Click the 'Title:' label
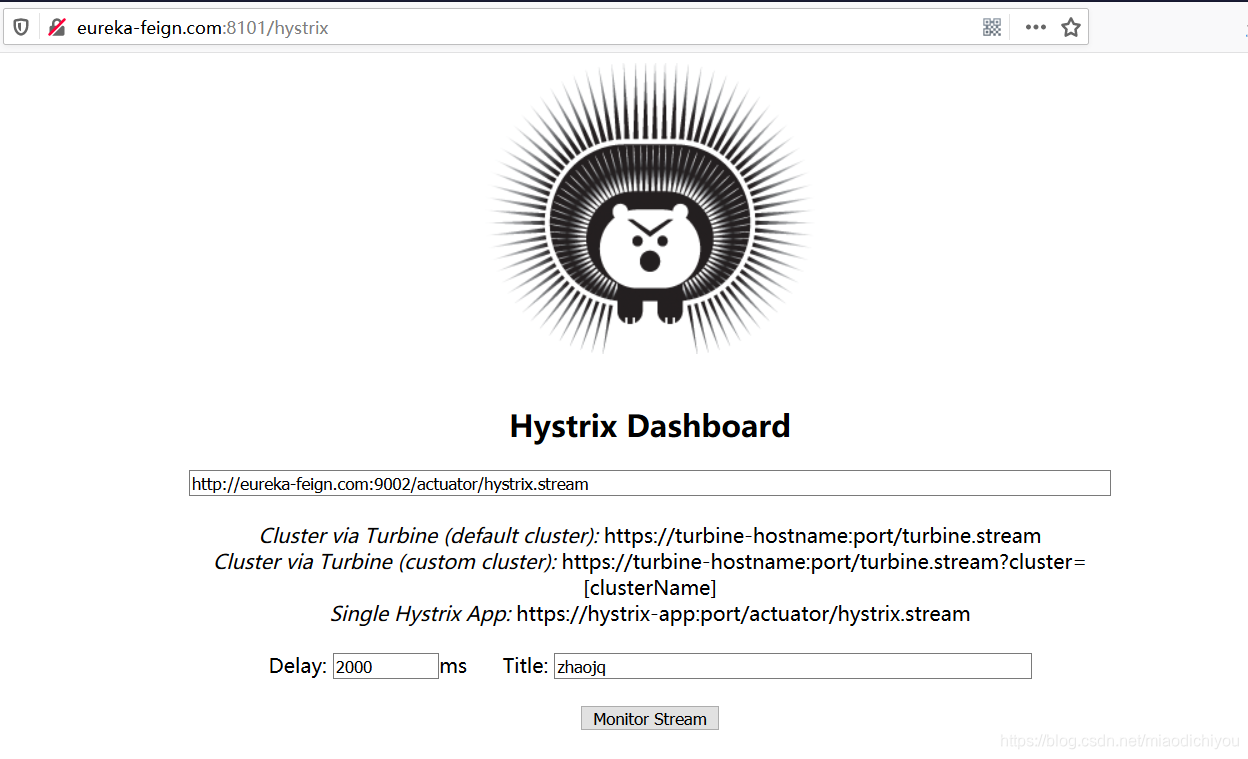Screen dimensions: 1248x759 (x=525, y=666)
